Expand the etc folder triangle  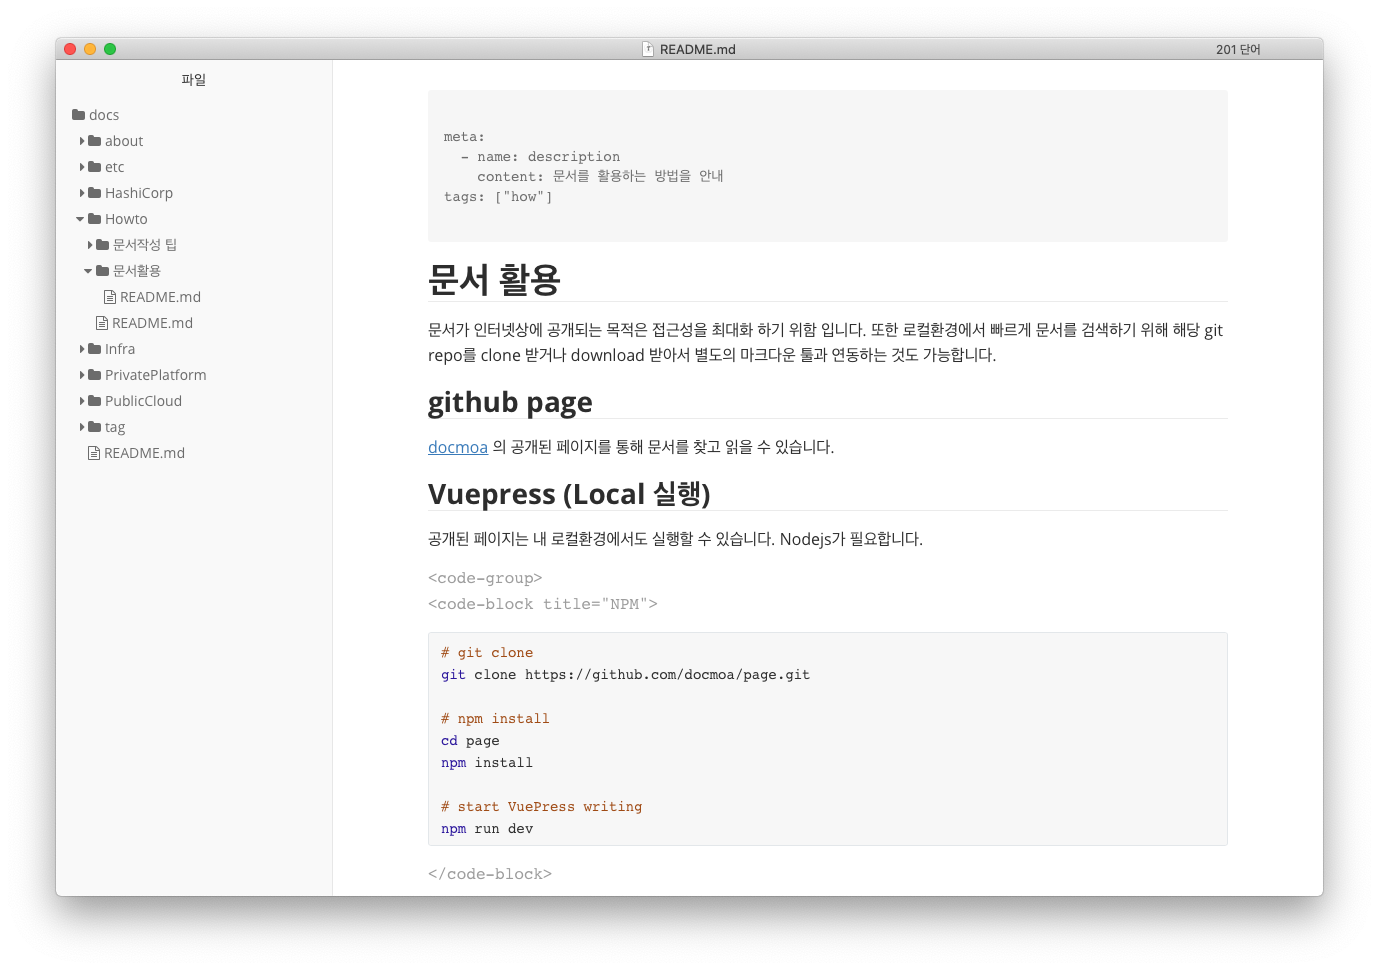coord(82,167)
